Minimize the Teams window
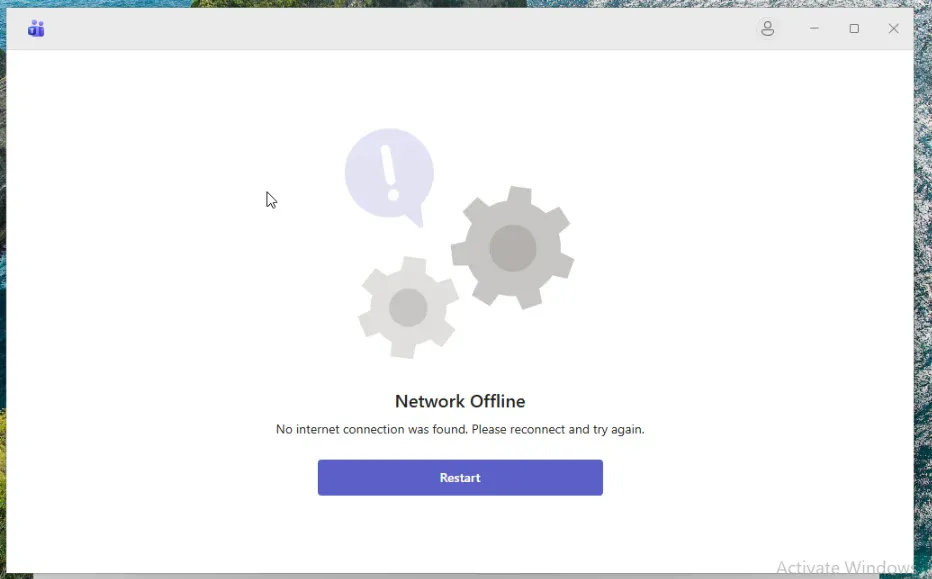 (x=814, y=29)
